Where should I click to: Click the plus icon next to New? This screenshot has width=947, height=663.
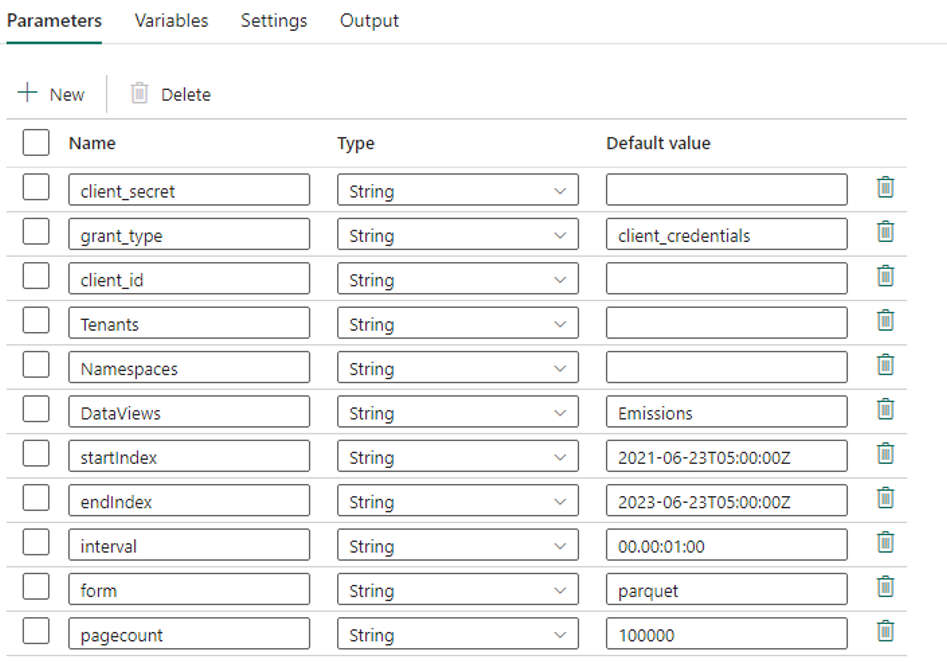click(x=27, y=92)
